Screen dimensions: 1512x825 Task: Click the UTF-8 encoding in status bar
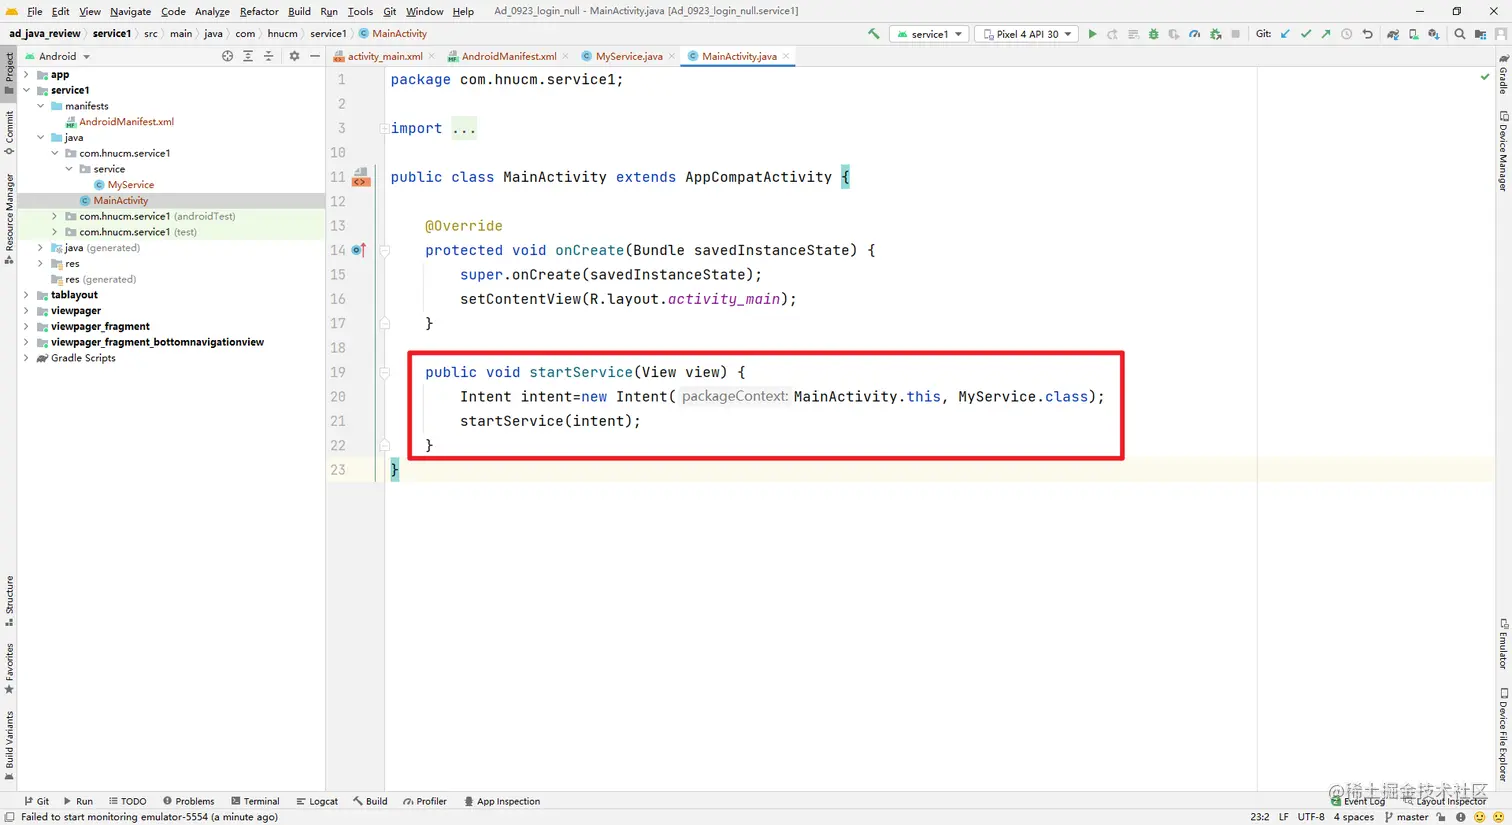click(1311, 817)
